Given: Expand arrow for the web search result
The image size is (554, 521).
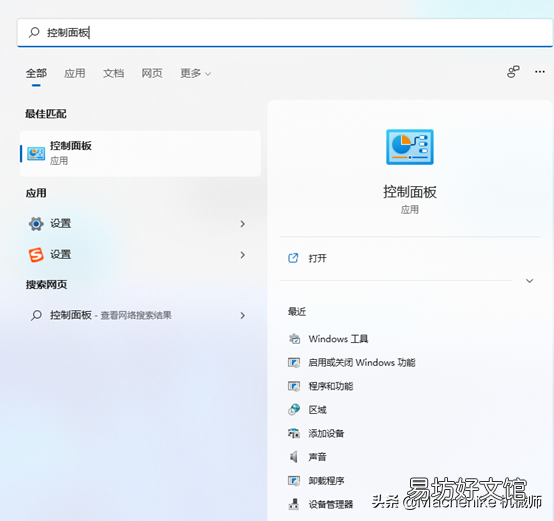Looking at the screenshot, I should pyautogui.click(x=242, y=315).
